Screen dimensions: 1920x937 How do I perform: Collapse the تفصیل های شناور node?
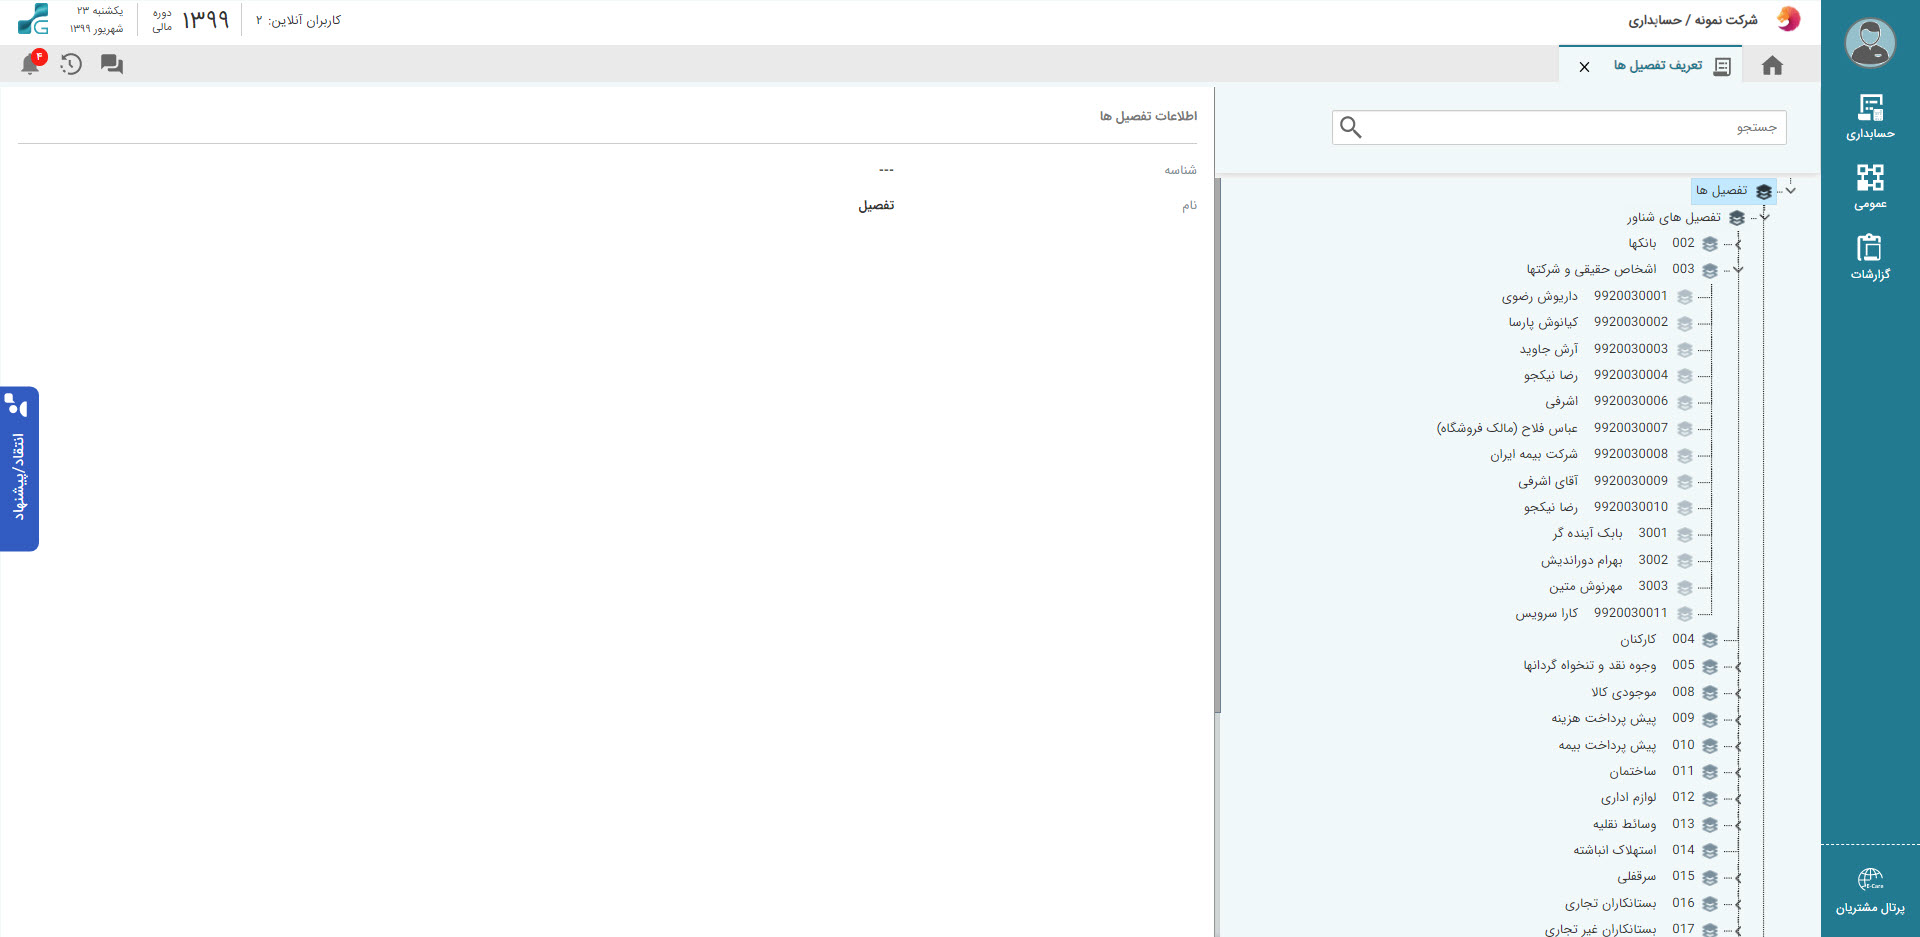point(1764,217)
